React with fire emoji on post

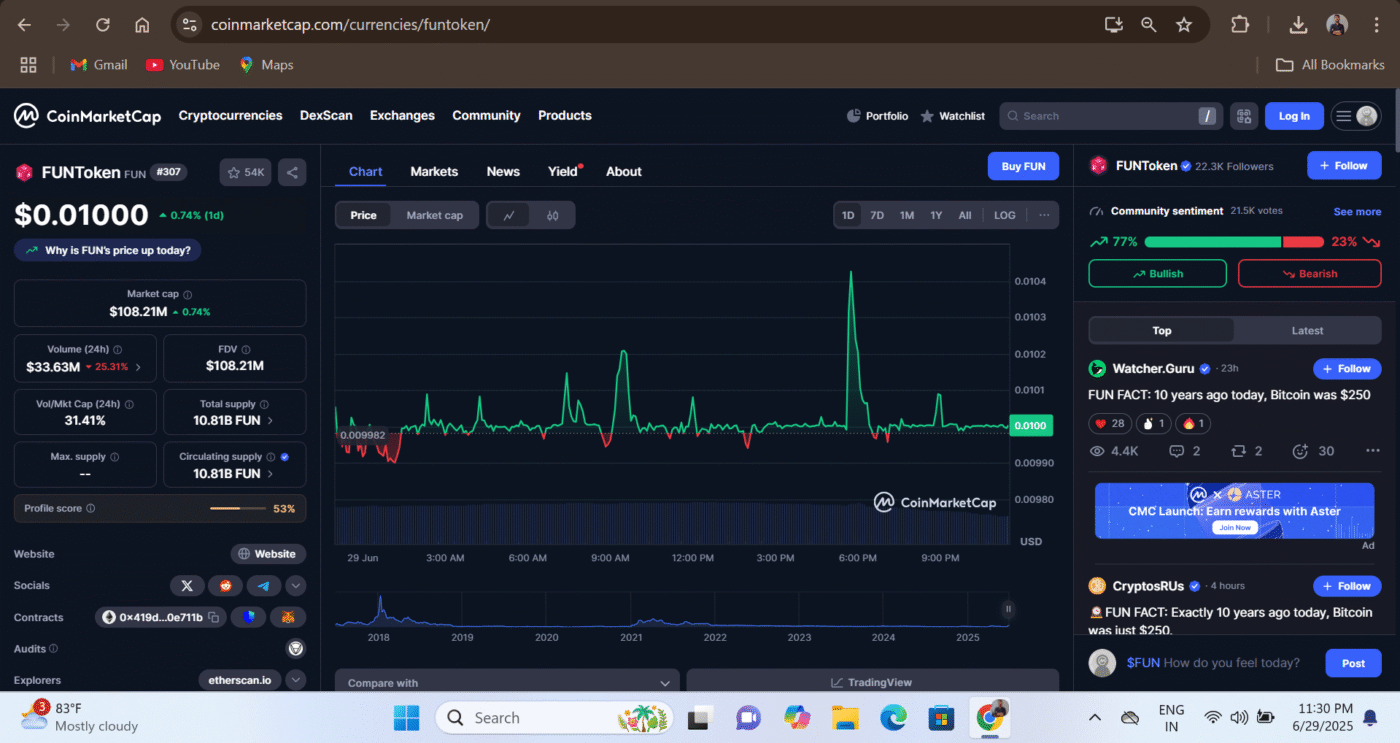(1192, 424)
